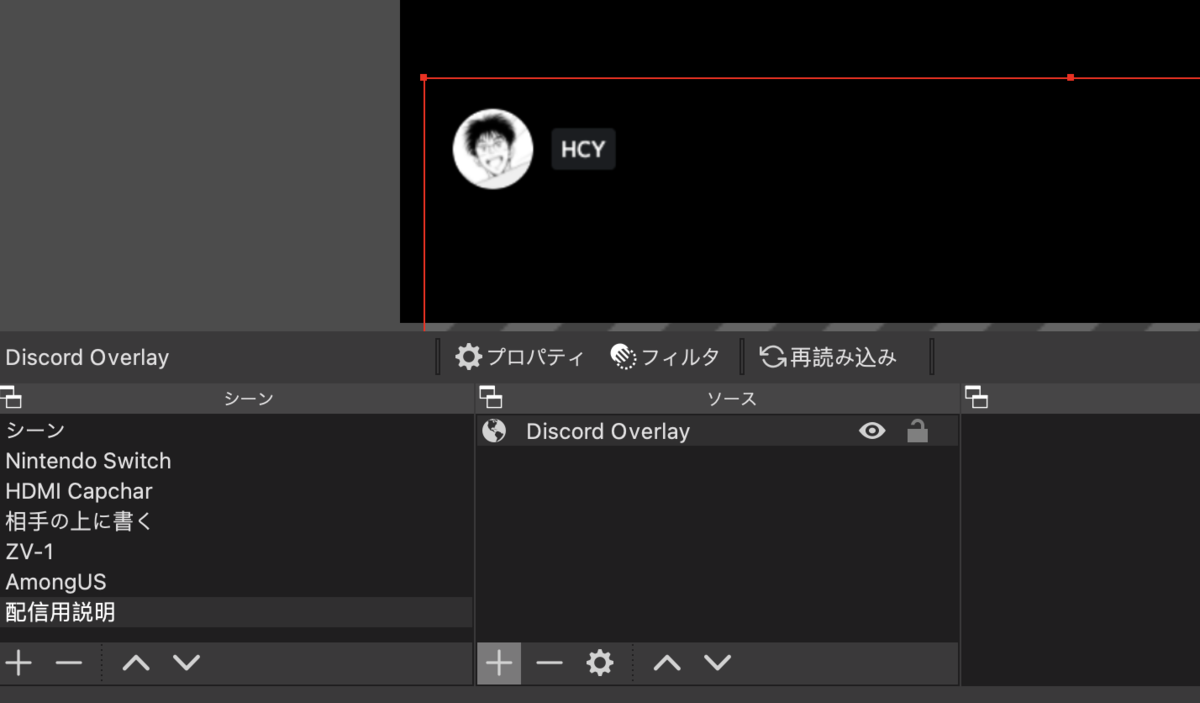The image size is (1200, 703).
Task: Select the Nintendo Switch scene
Action: (236, 461)
